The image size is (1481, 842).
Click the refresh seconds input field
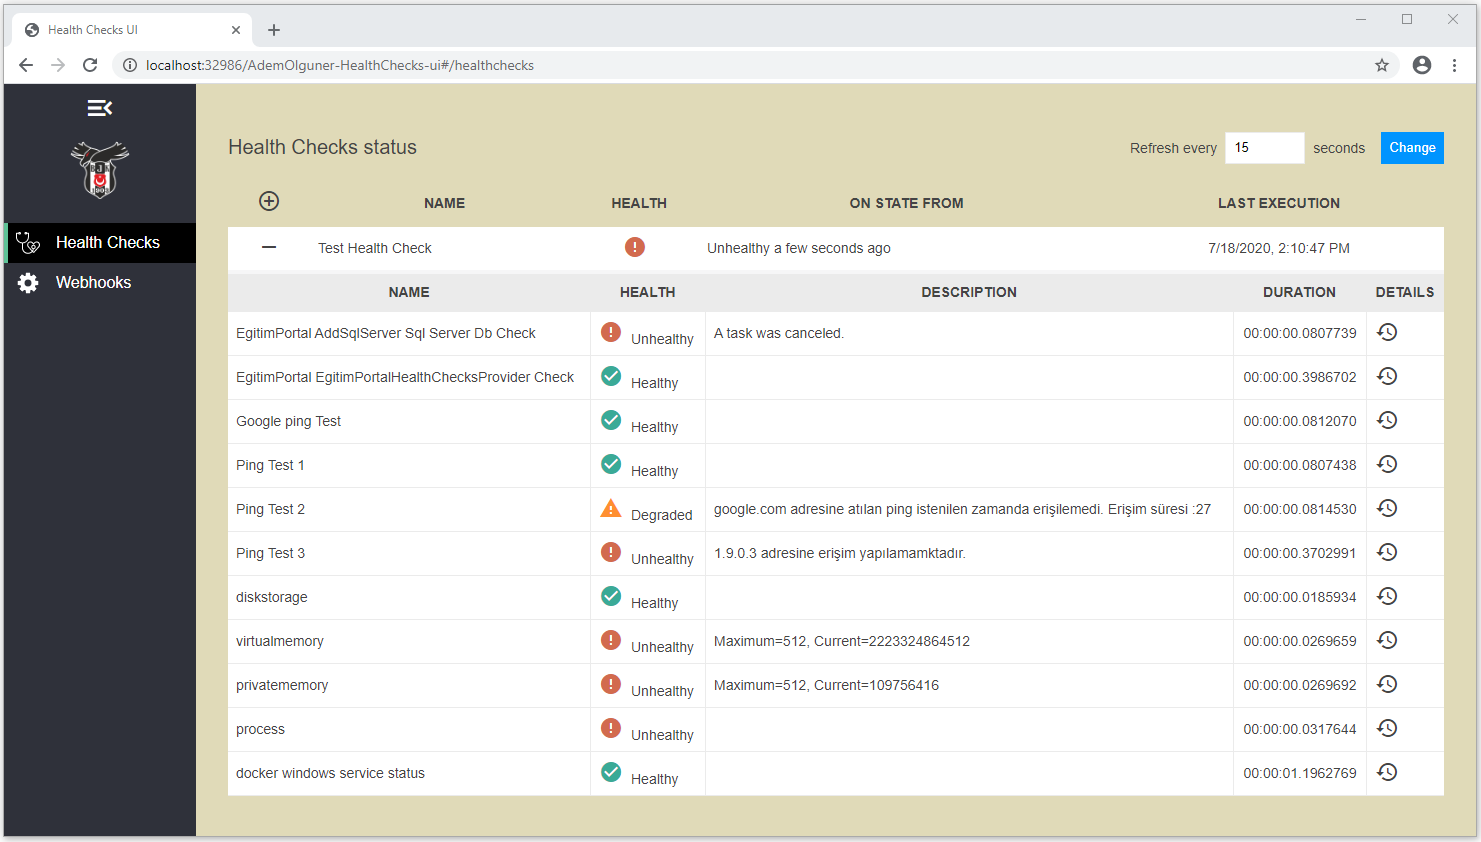[1264, 147]
